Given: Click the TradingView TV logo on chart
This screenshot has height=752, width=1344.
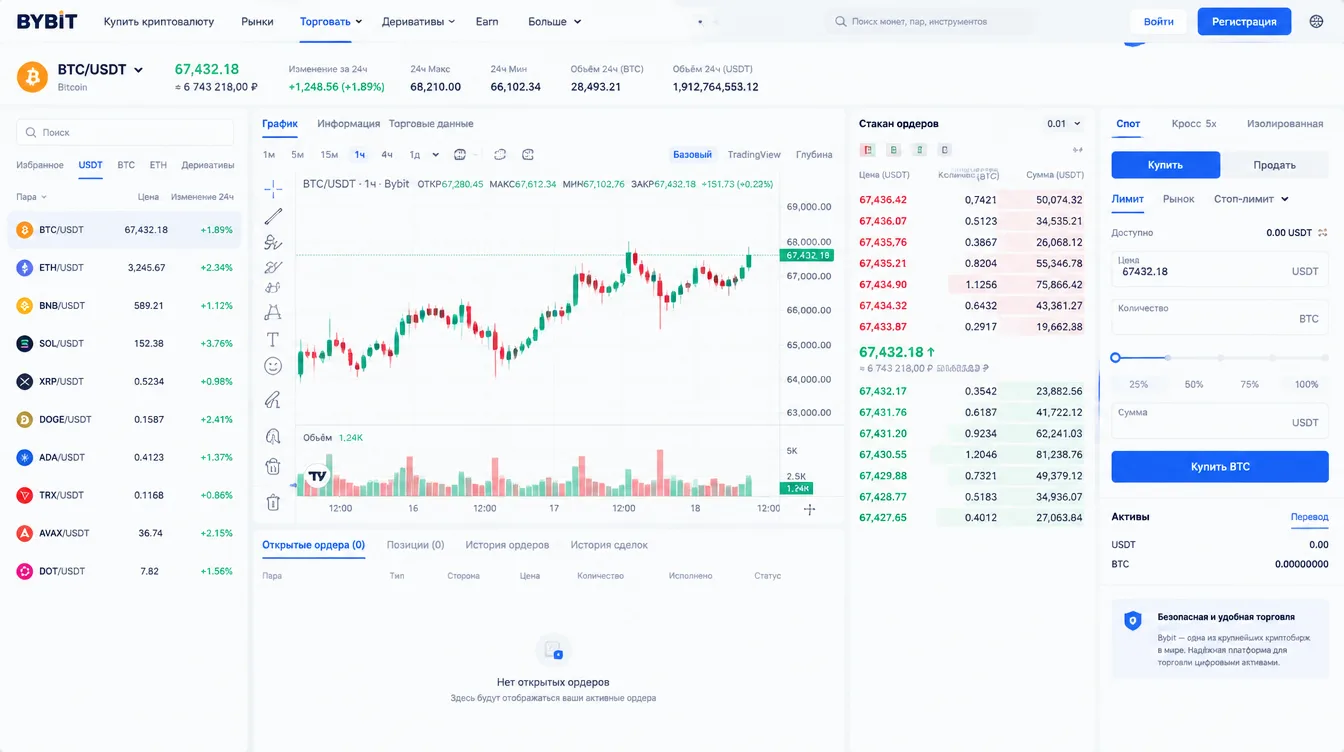Looking at the screenshot, I should tap(318, 477).
